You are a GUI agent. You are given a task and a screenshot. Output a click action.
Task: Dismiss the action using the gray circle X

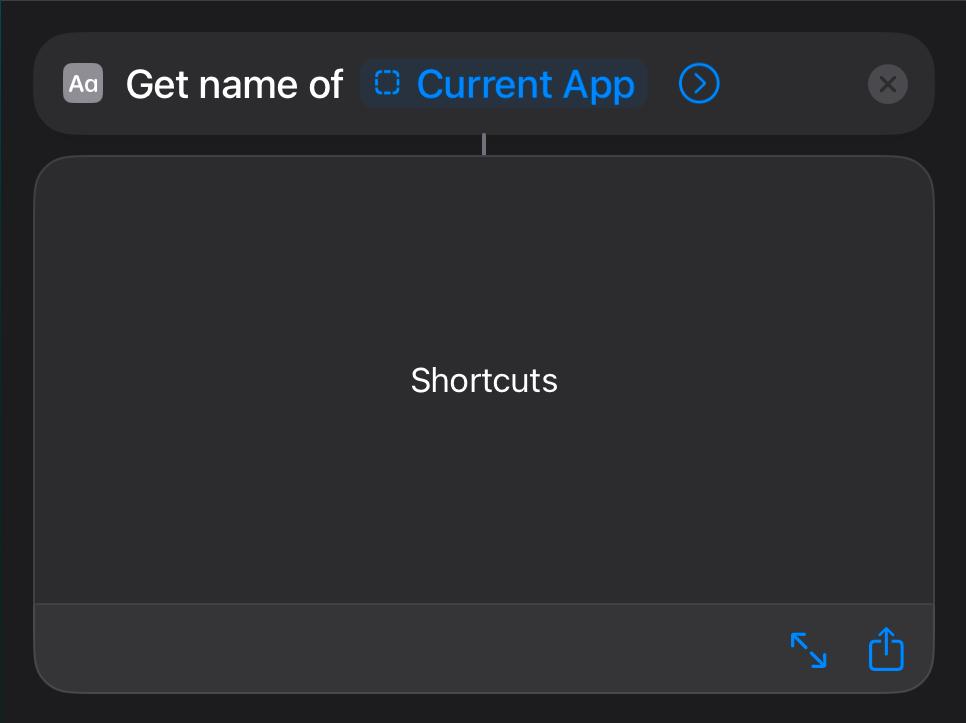(x=887, y=84)
